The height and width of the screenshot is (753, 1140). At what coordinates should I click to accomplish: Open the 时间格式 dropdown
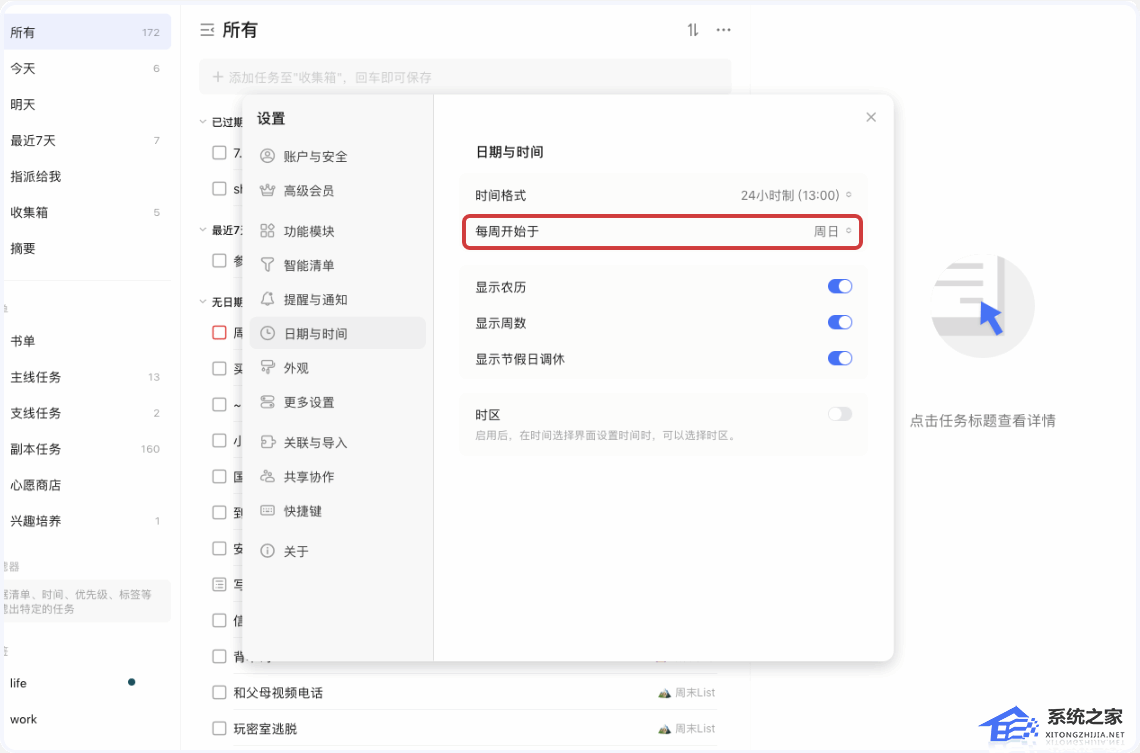pyautogui.click(x=796, y=196)
